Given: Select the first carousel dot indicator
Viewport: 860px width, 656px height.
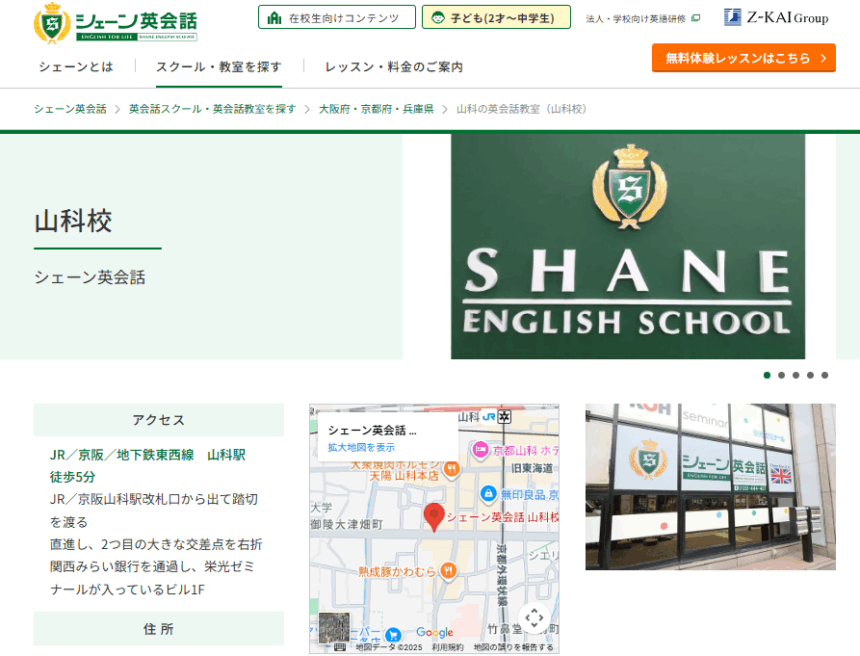Looking at the screenshot, I should pos(767,375).
